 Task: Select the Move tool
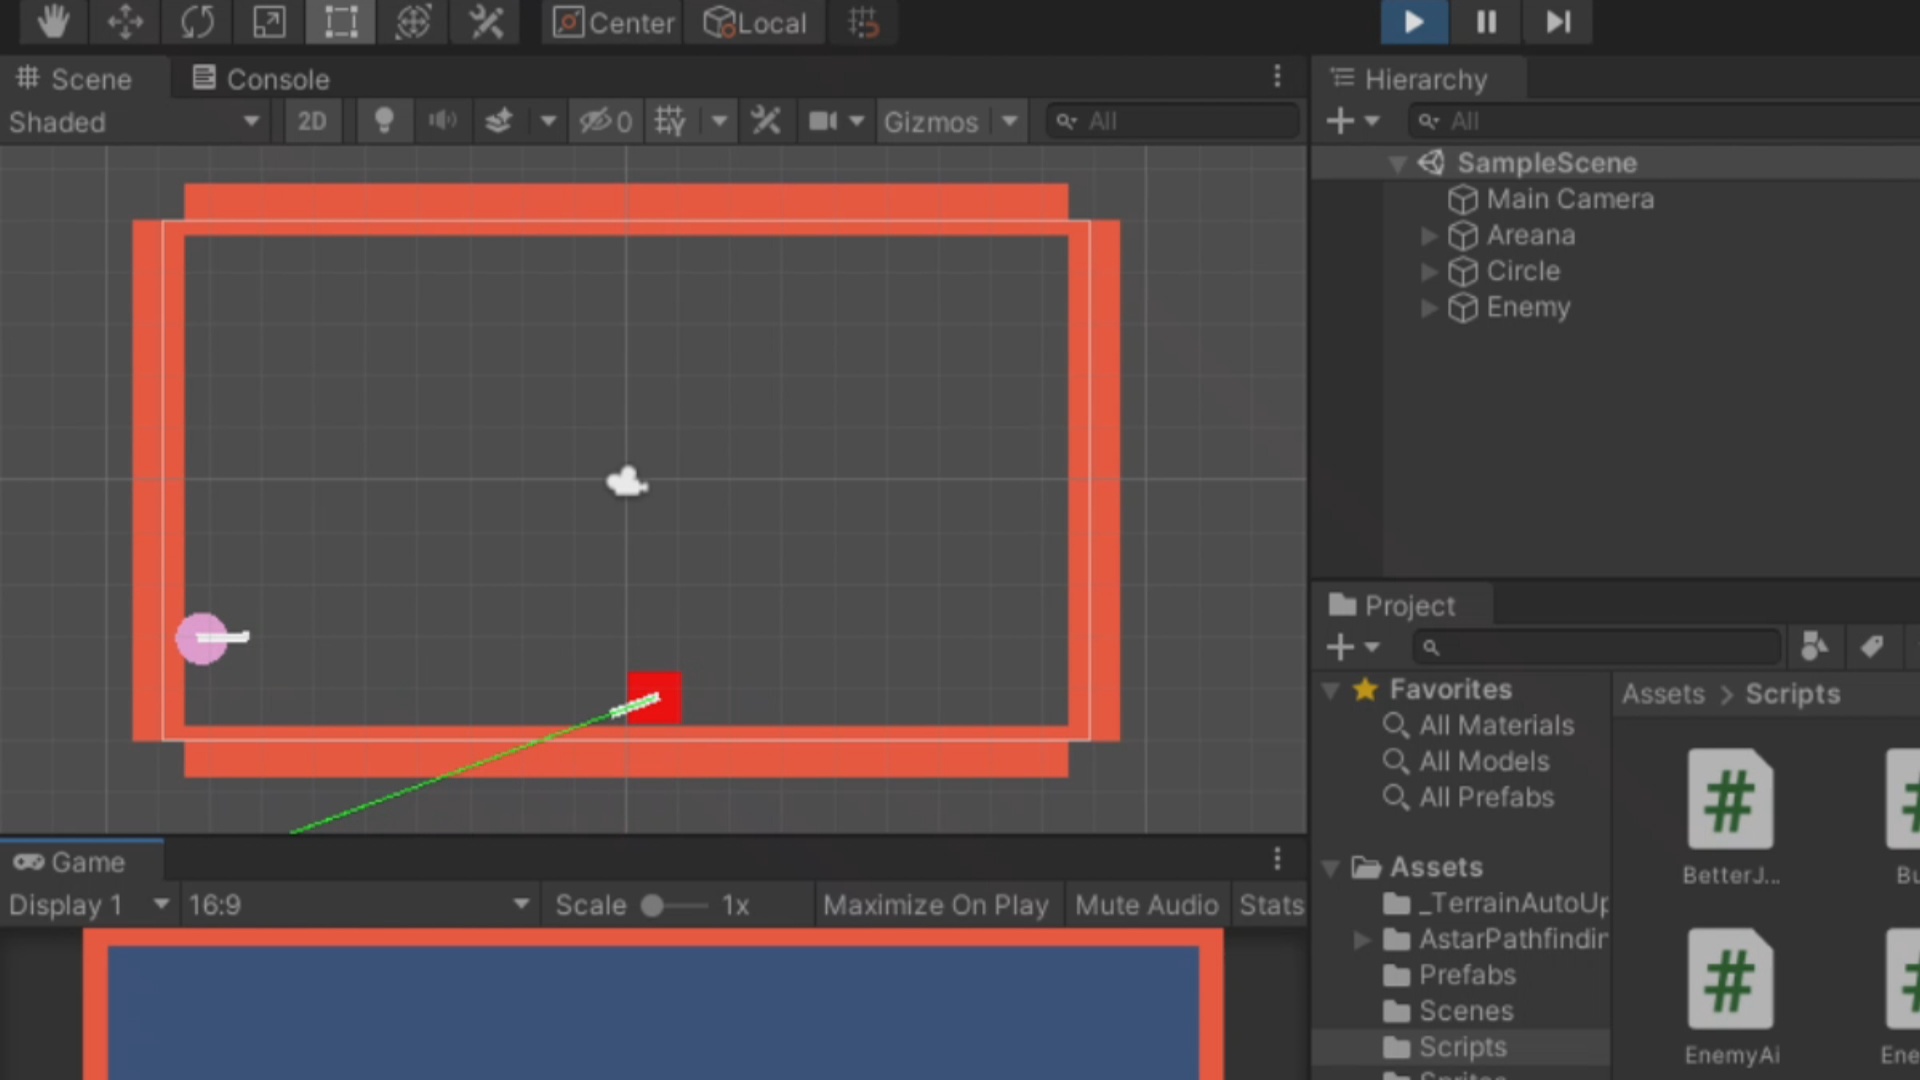tap(124, 22)
